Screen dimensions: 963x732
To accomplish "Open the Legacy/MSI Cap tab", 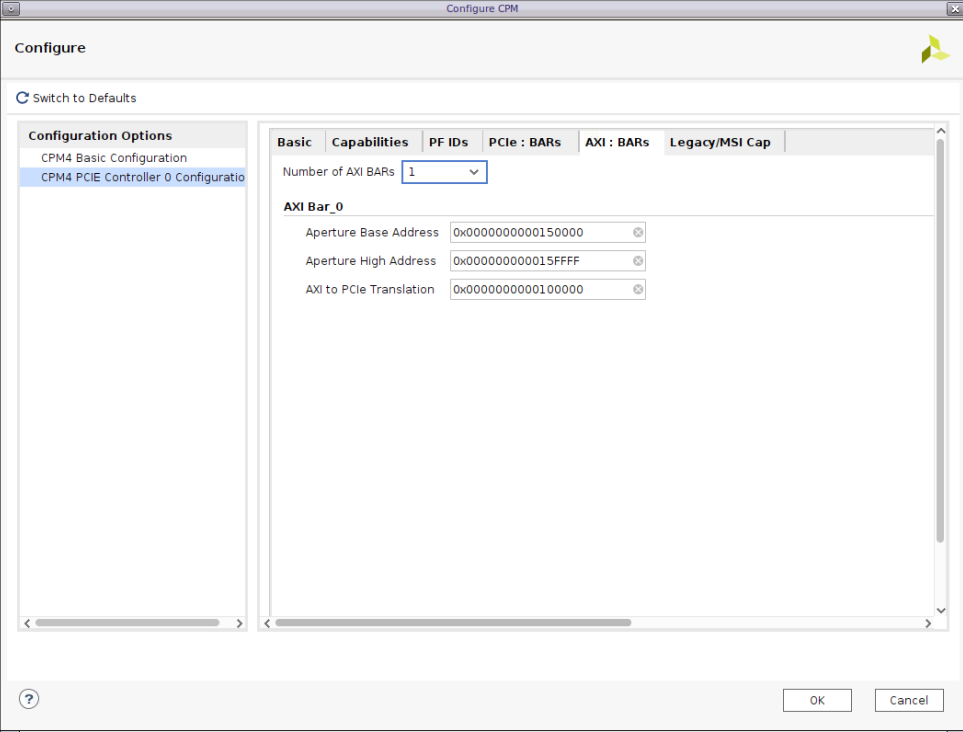I will click(720, 142).
